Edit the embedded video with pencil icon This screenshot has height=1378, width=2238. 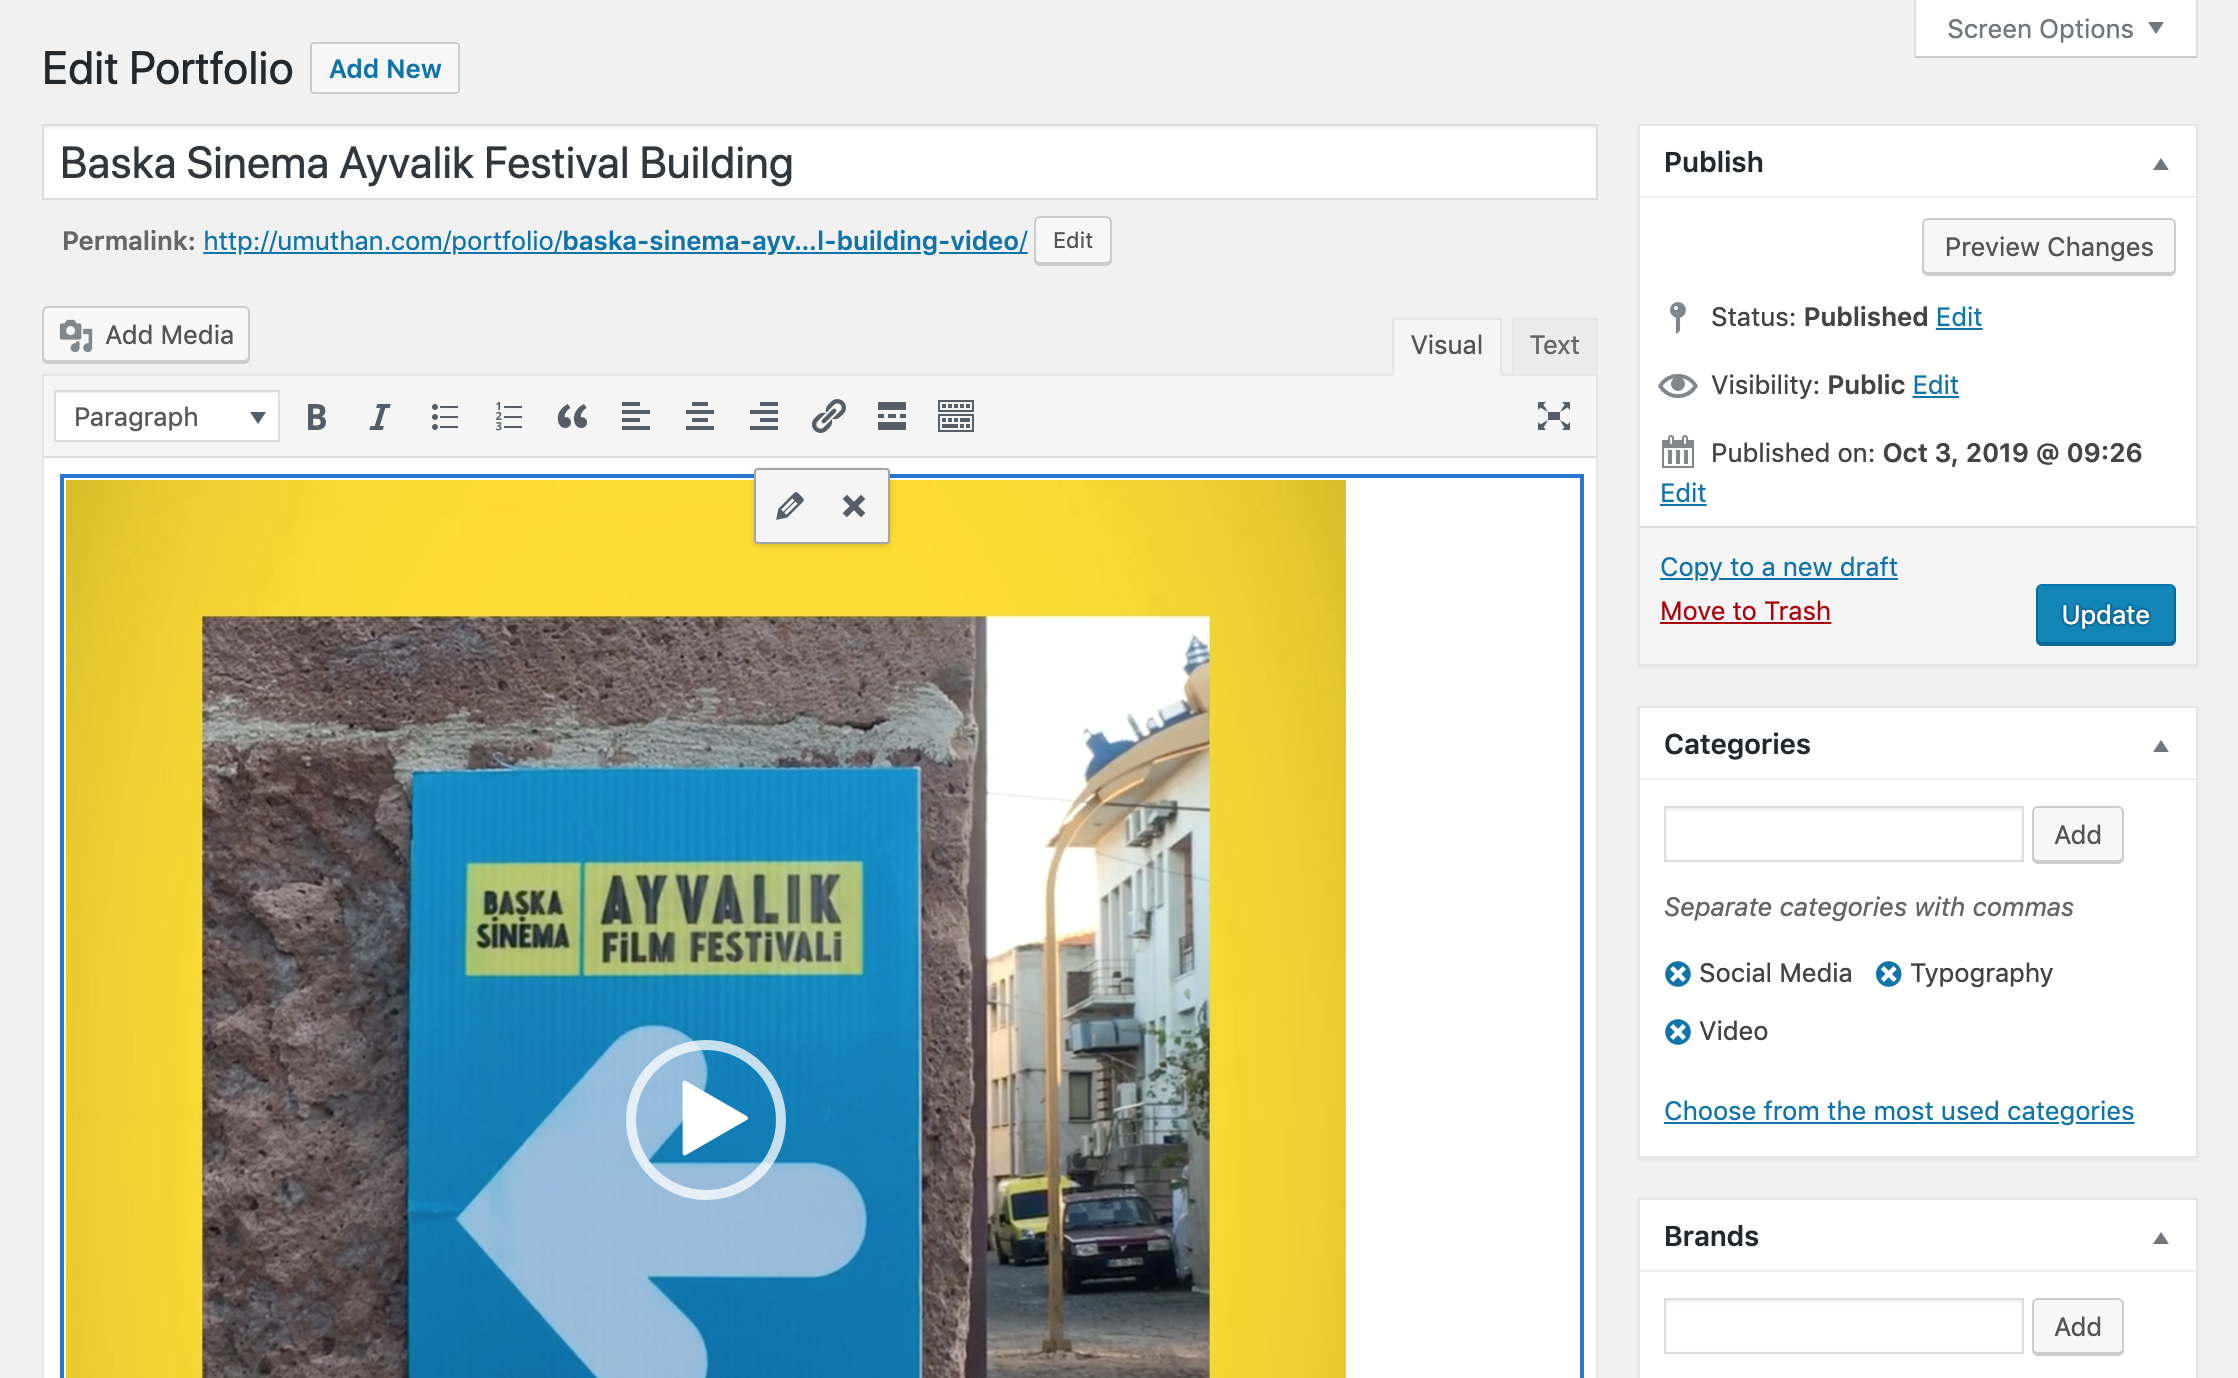point(789,506)
